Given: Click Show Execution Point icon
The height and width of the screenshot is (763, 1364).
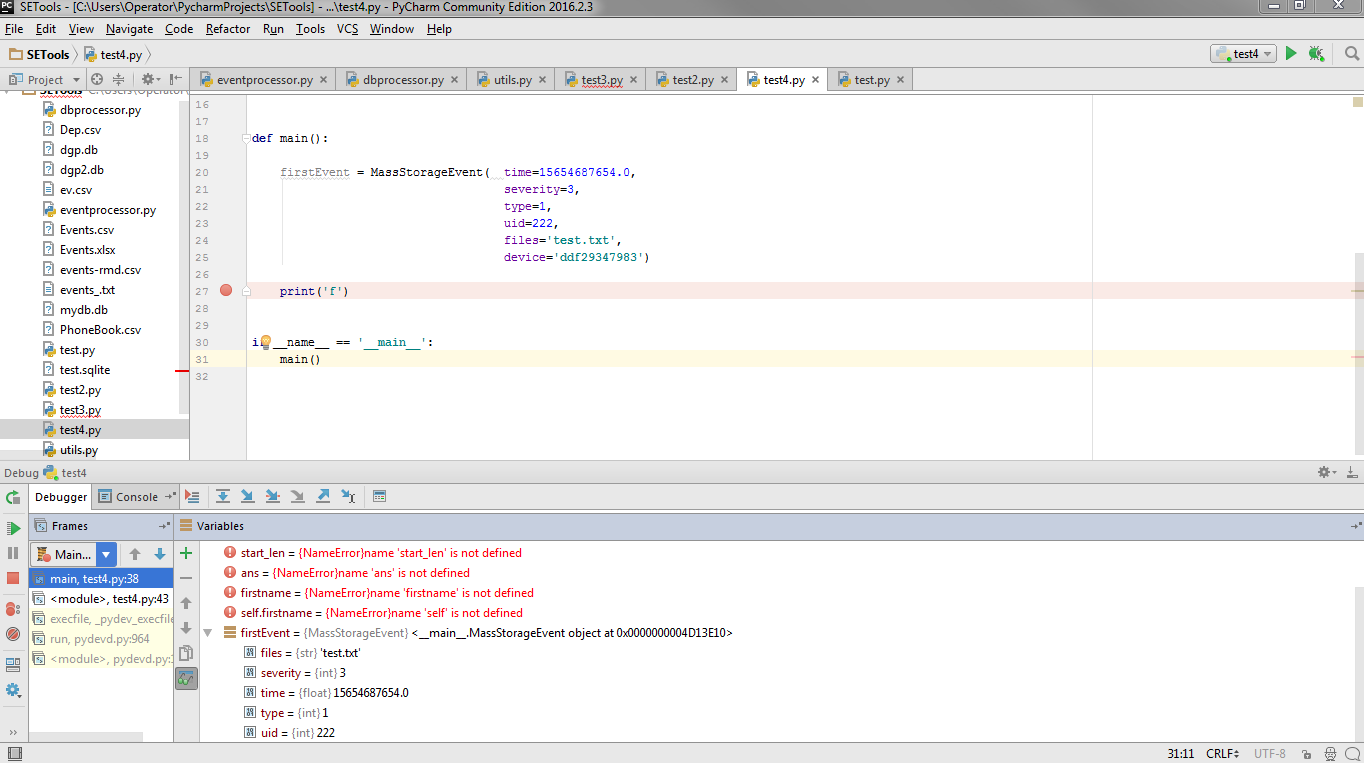Looking at the screenshot, I should [x=192, y=496].
